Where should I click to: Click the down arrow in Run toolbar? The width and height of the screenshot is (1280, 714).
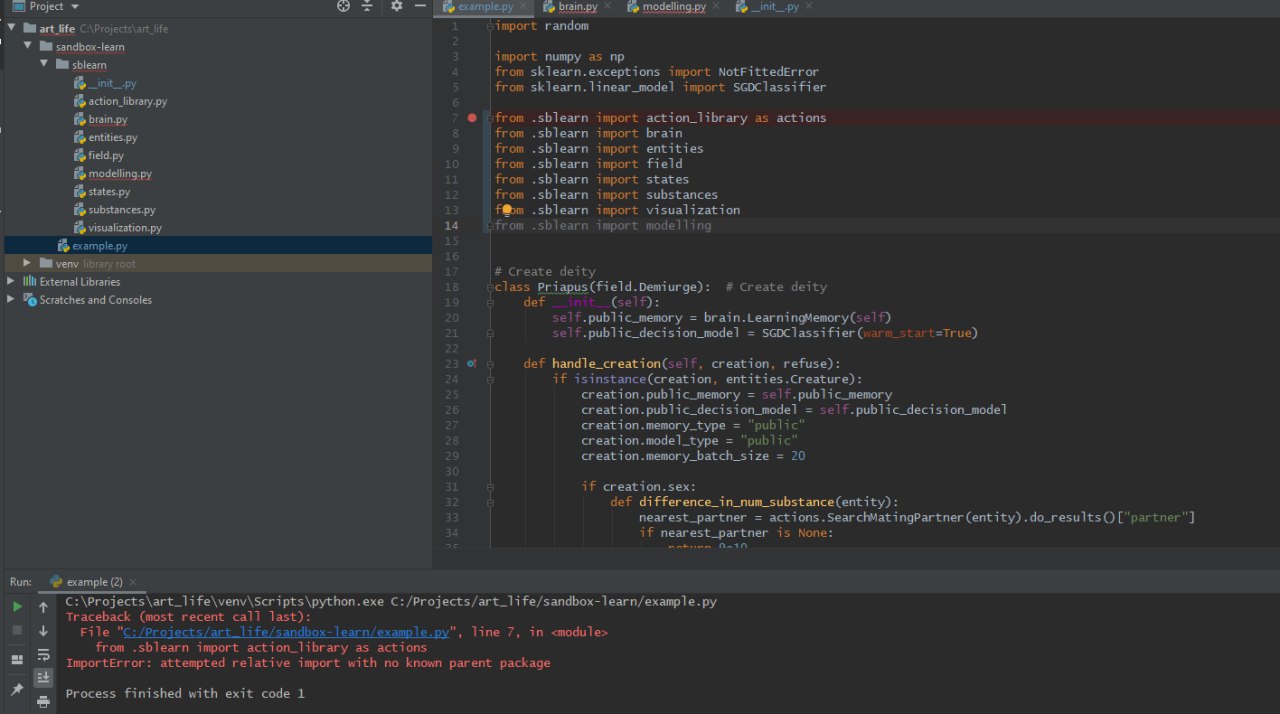coord(43,631)
